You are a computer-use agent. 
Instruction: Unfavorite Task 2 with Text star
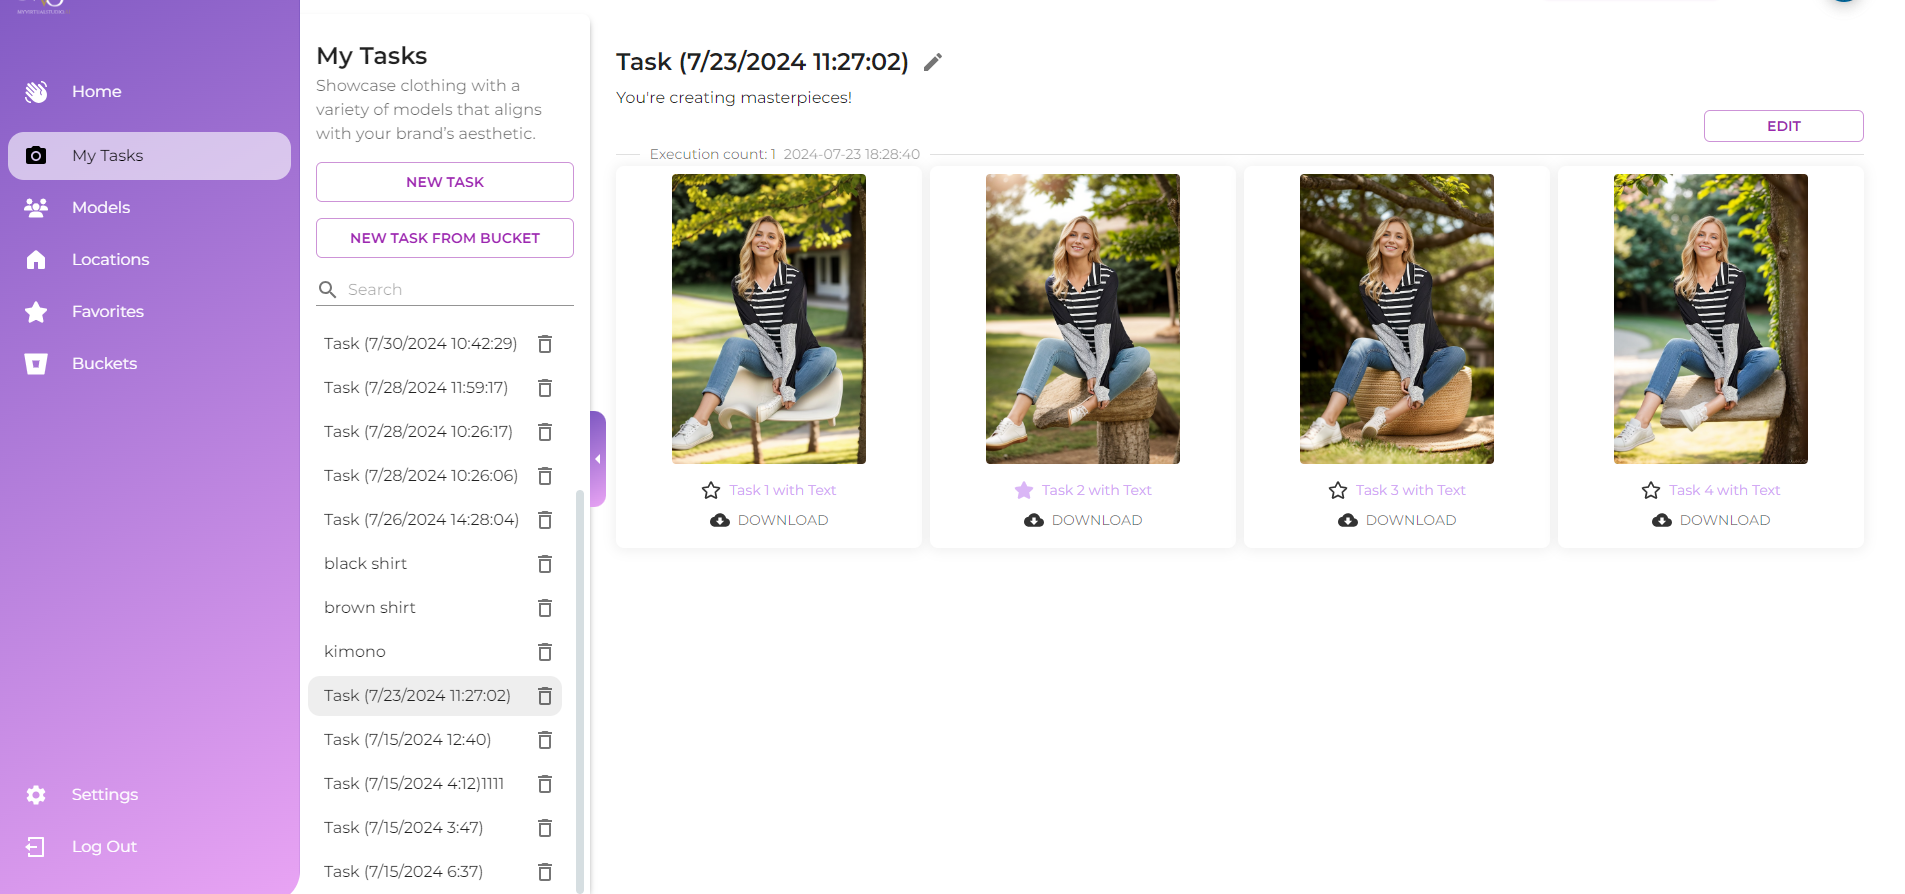click(x=1024, y=490)
